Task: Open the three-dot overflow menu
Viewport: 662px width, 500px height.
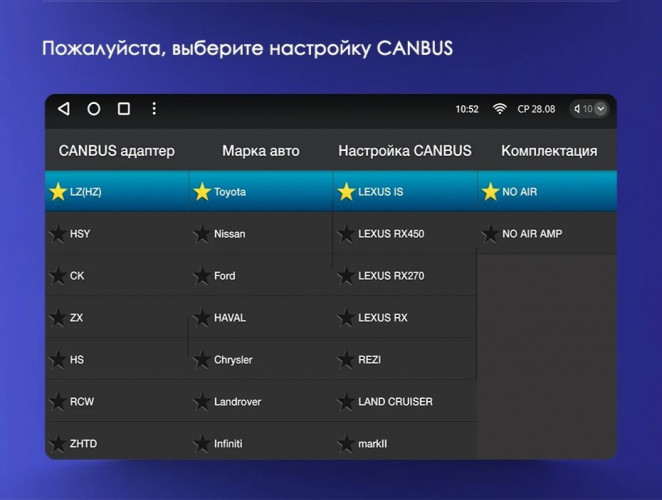Action: point(154,109)
